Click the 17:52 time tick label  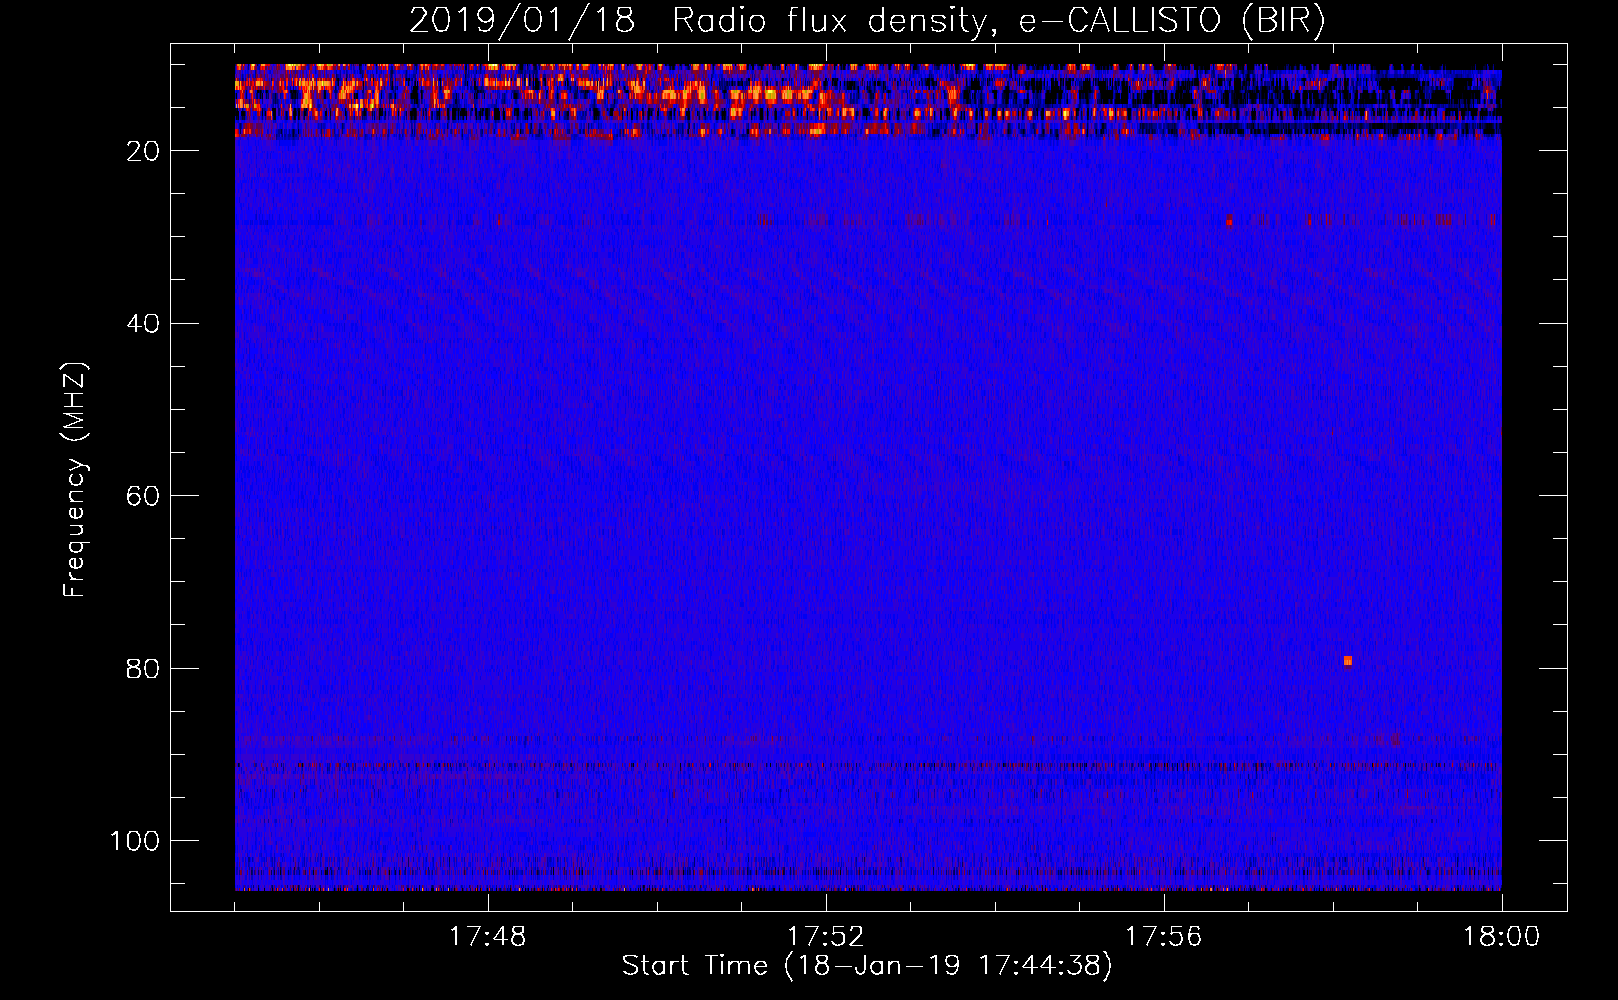click(x=825, y=937)
